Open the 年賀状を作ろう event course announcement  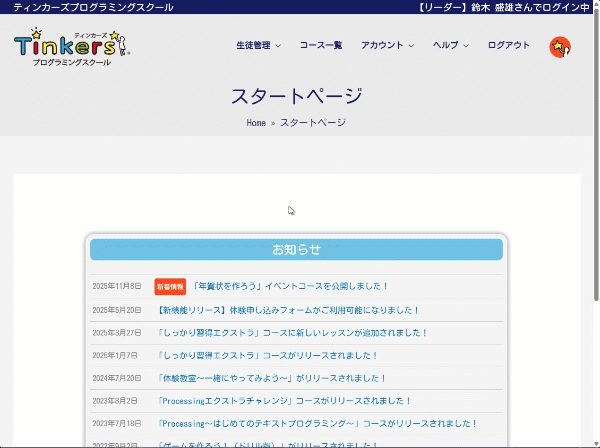(x=291, y=286)
